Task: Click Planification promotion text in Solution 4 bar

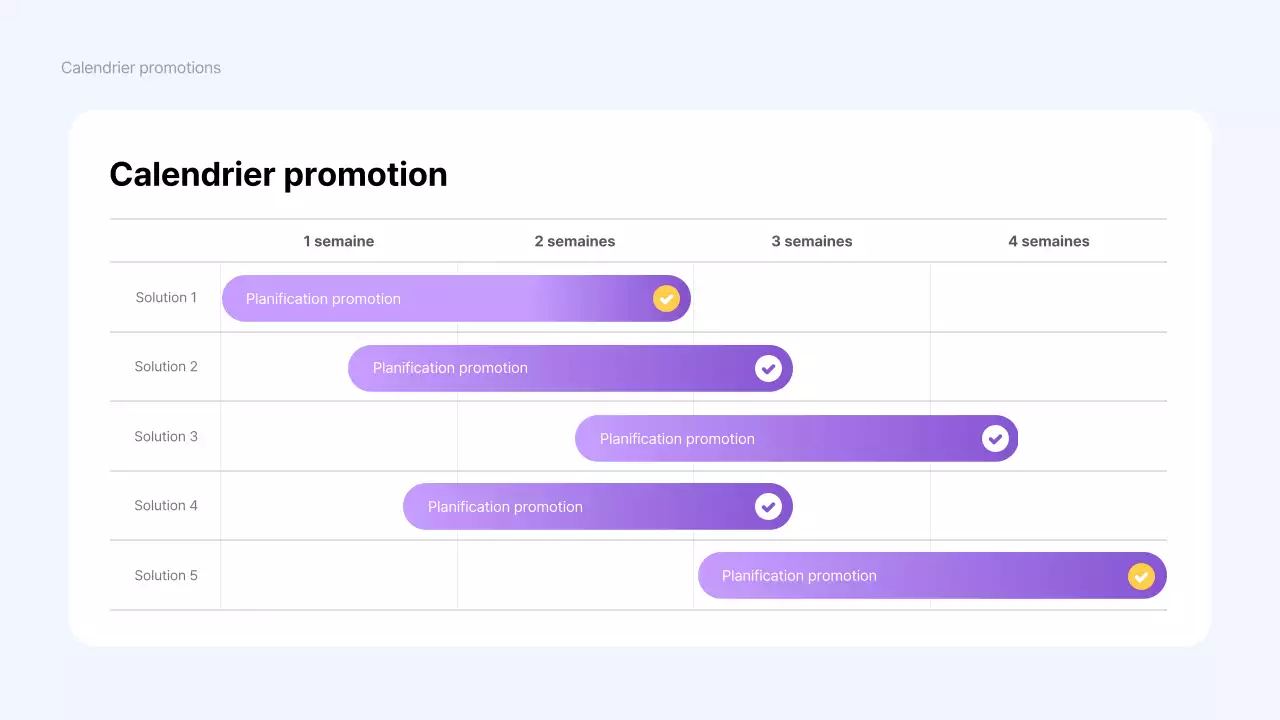Action: point(505,507)
